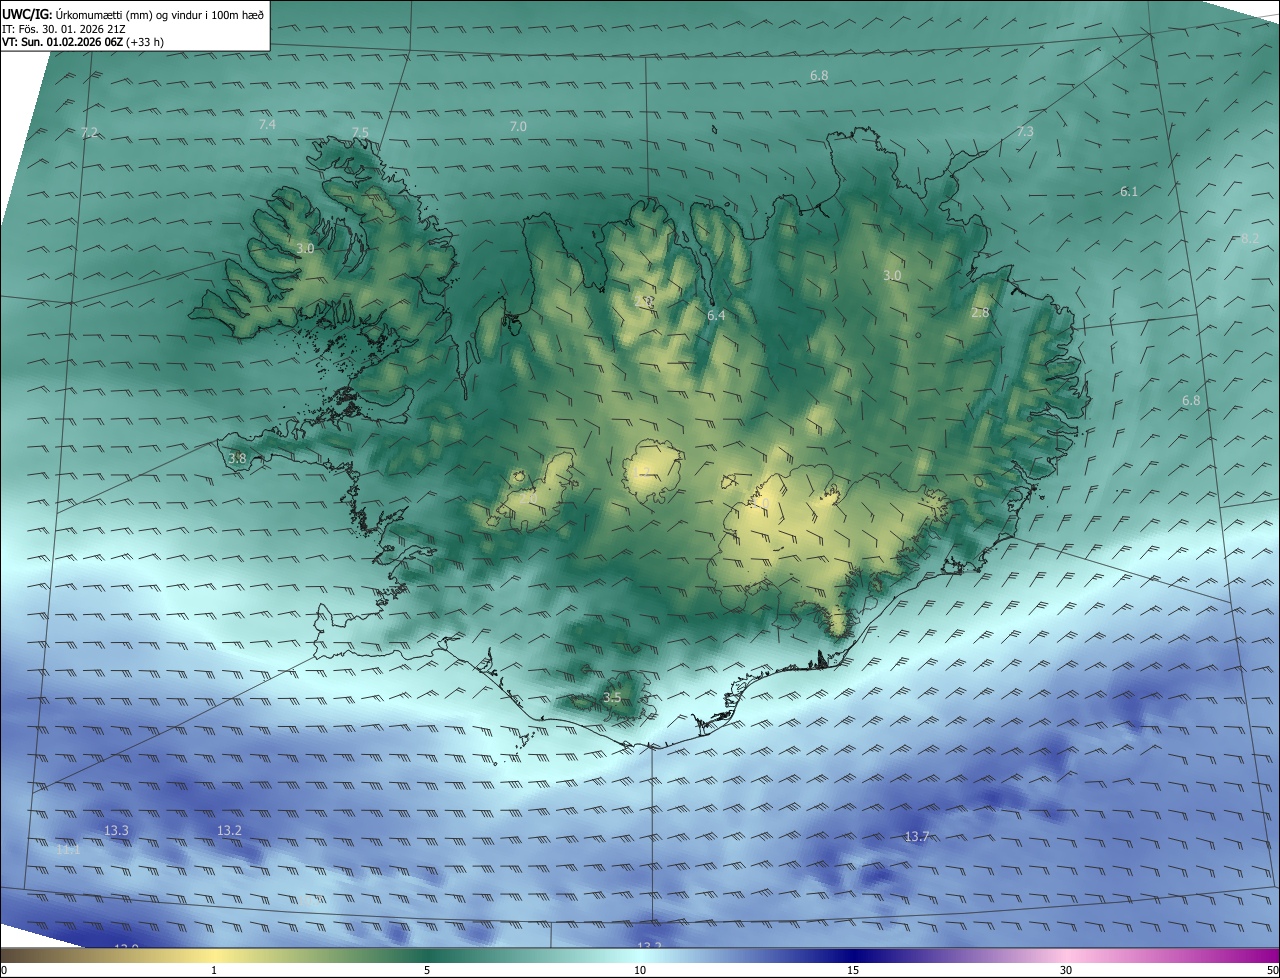Click the initial time line 'IT: Fös. 30. 01. 2026 21Z'
This screenshot has height=978, width=1280.
[65, 28]
